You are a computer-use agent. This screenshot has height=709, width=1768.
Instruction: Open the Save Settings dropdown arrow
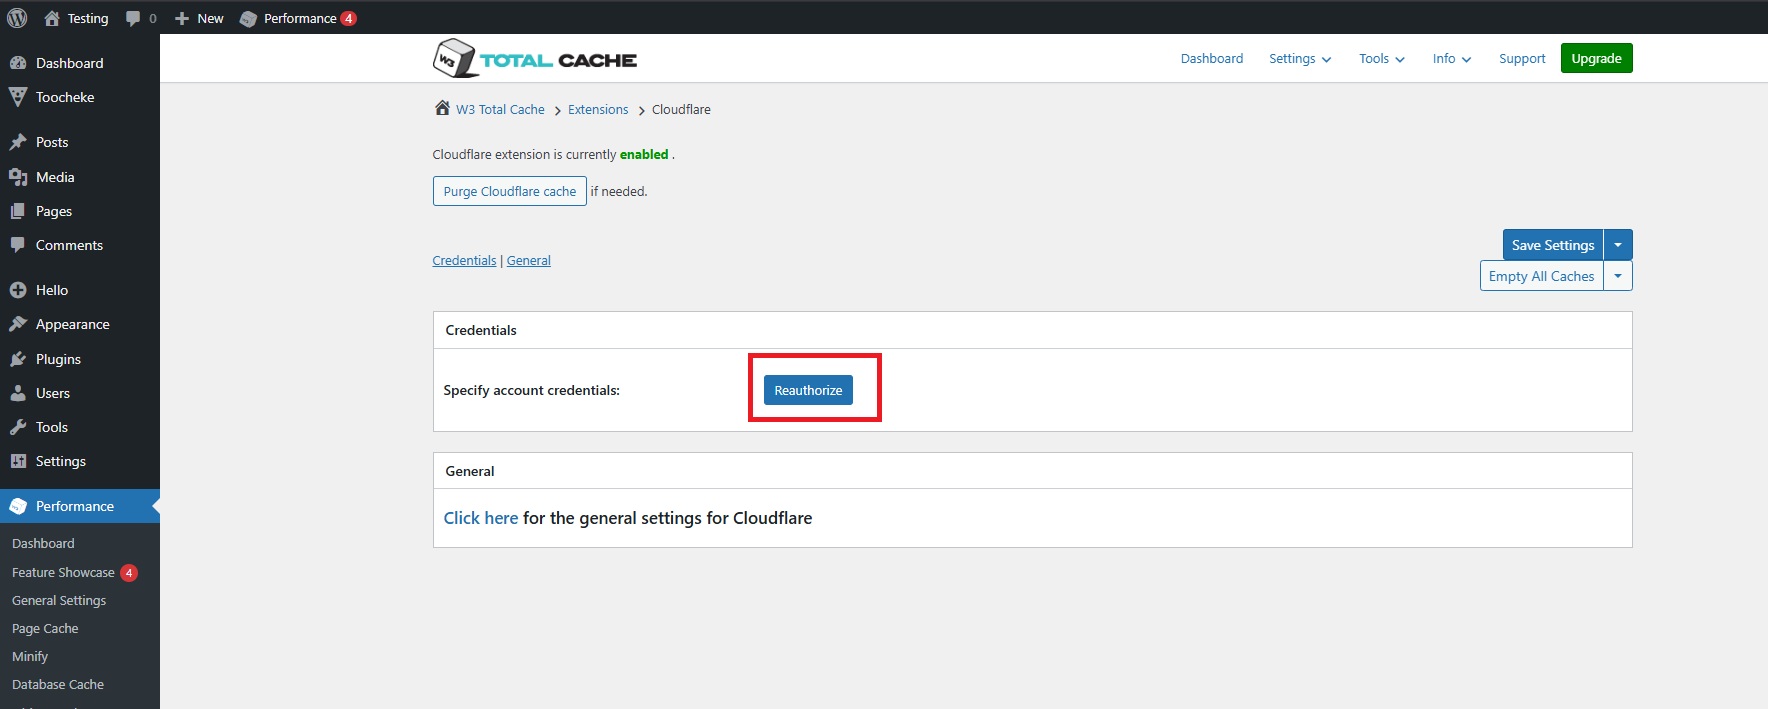click(1618, 245)
